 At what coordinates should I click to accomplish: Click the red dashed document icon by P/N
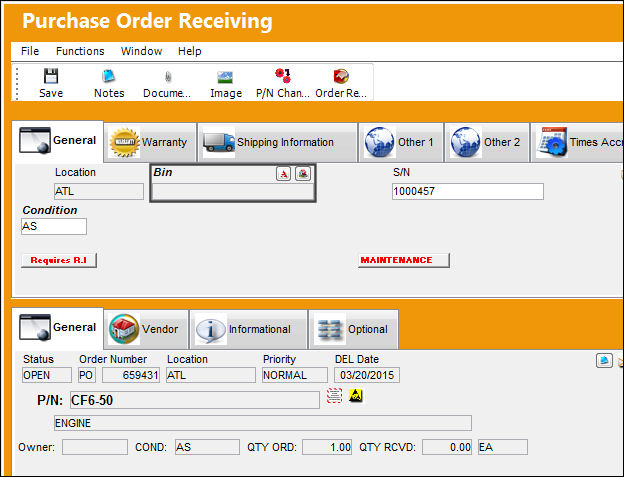334,396
